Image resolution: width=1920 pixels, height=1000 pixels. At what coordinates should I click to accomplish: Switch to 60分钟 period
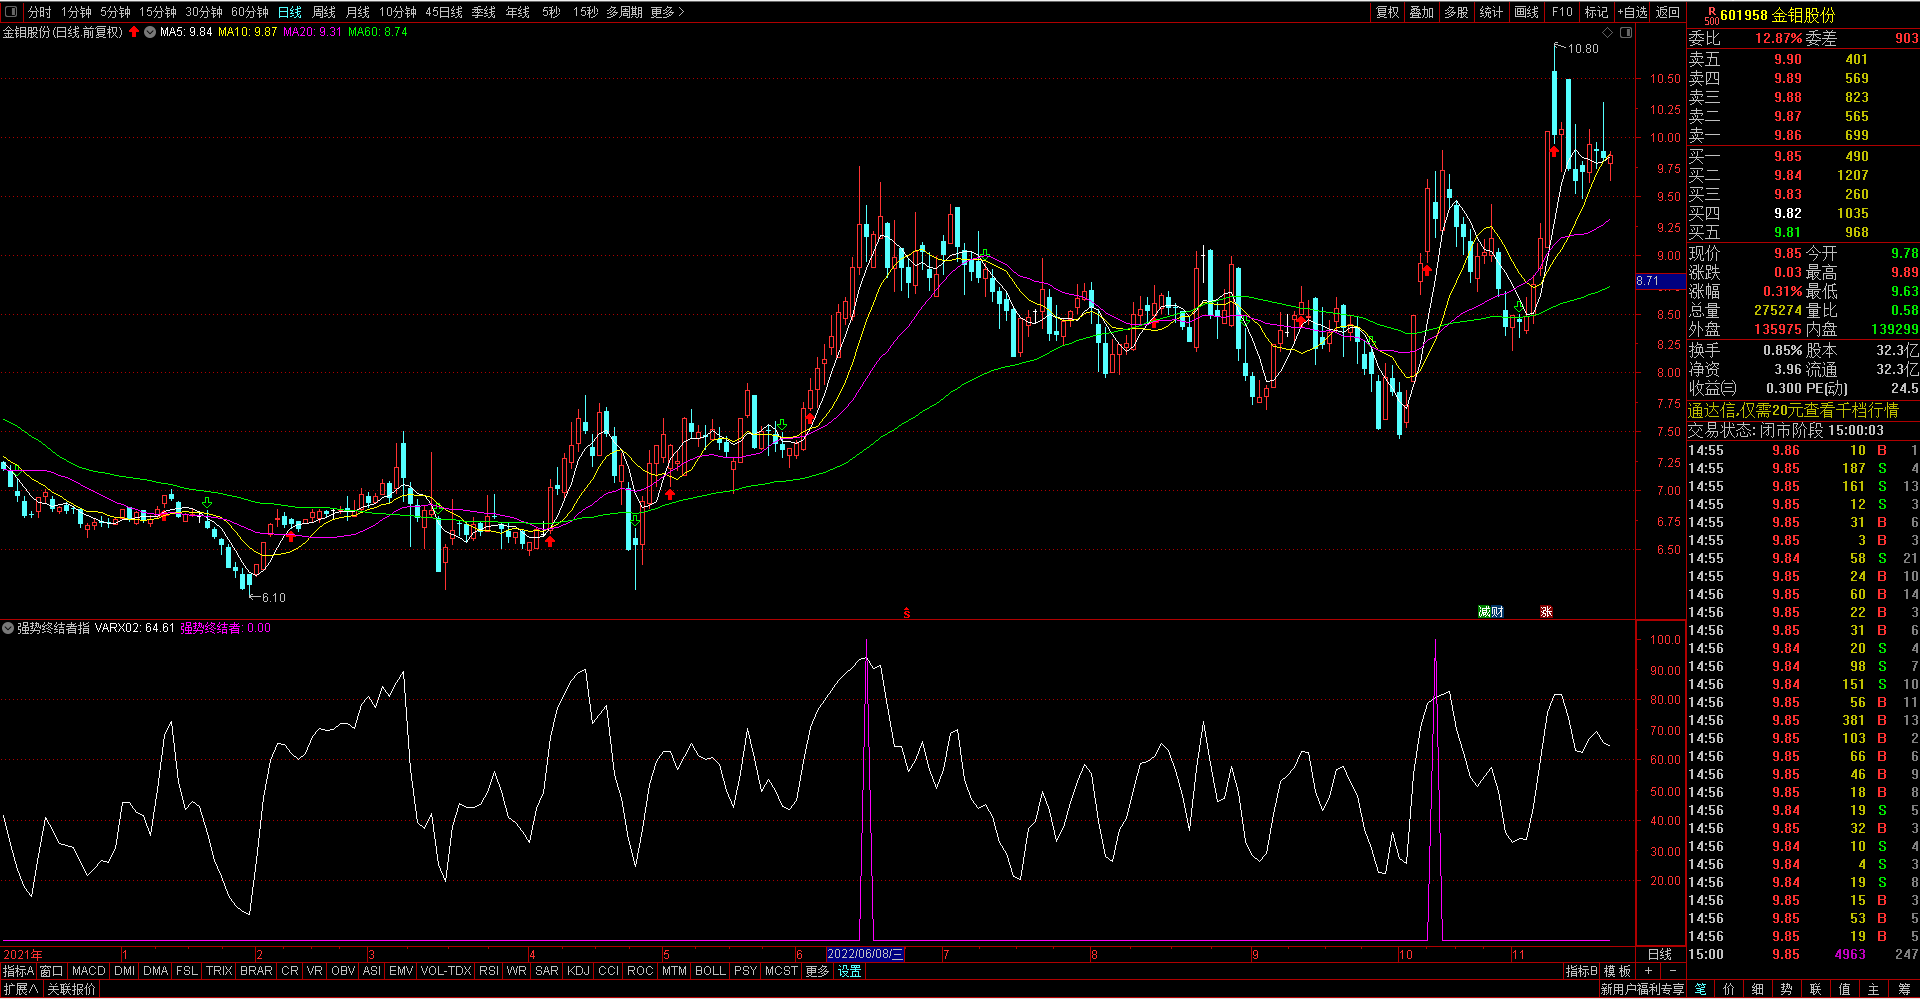tap(250, 12)
